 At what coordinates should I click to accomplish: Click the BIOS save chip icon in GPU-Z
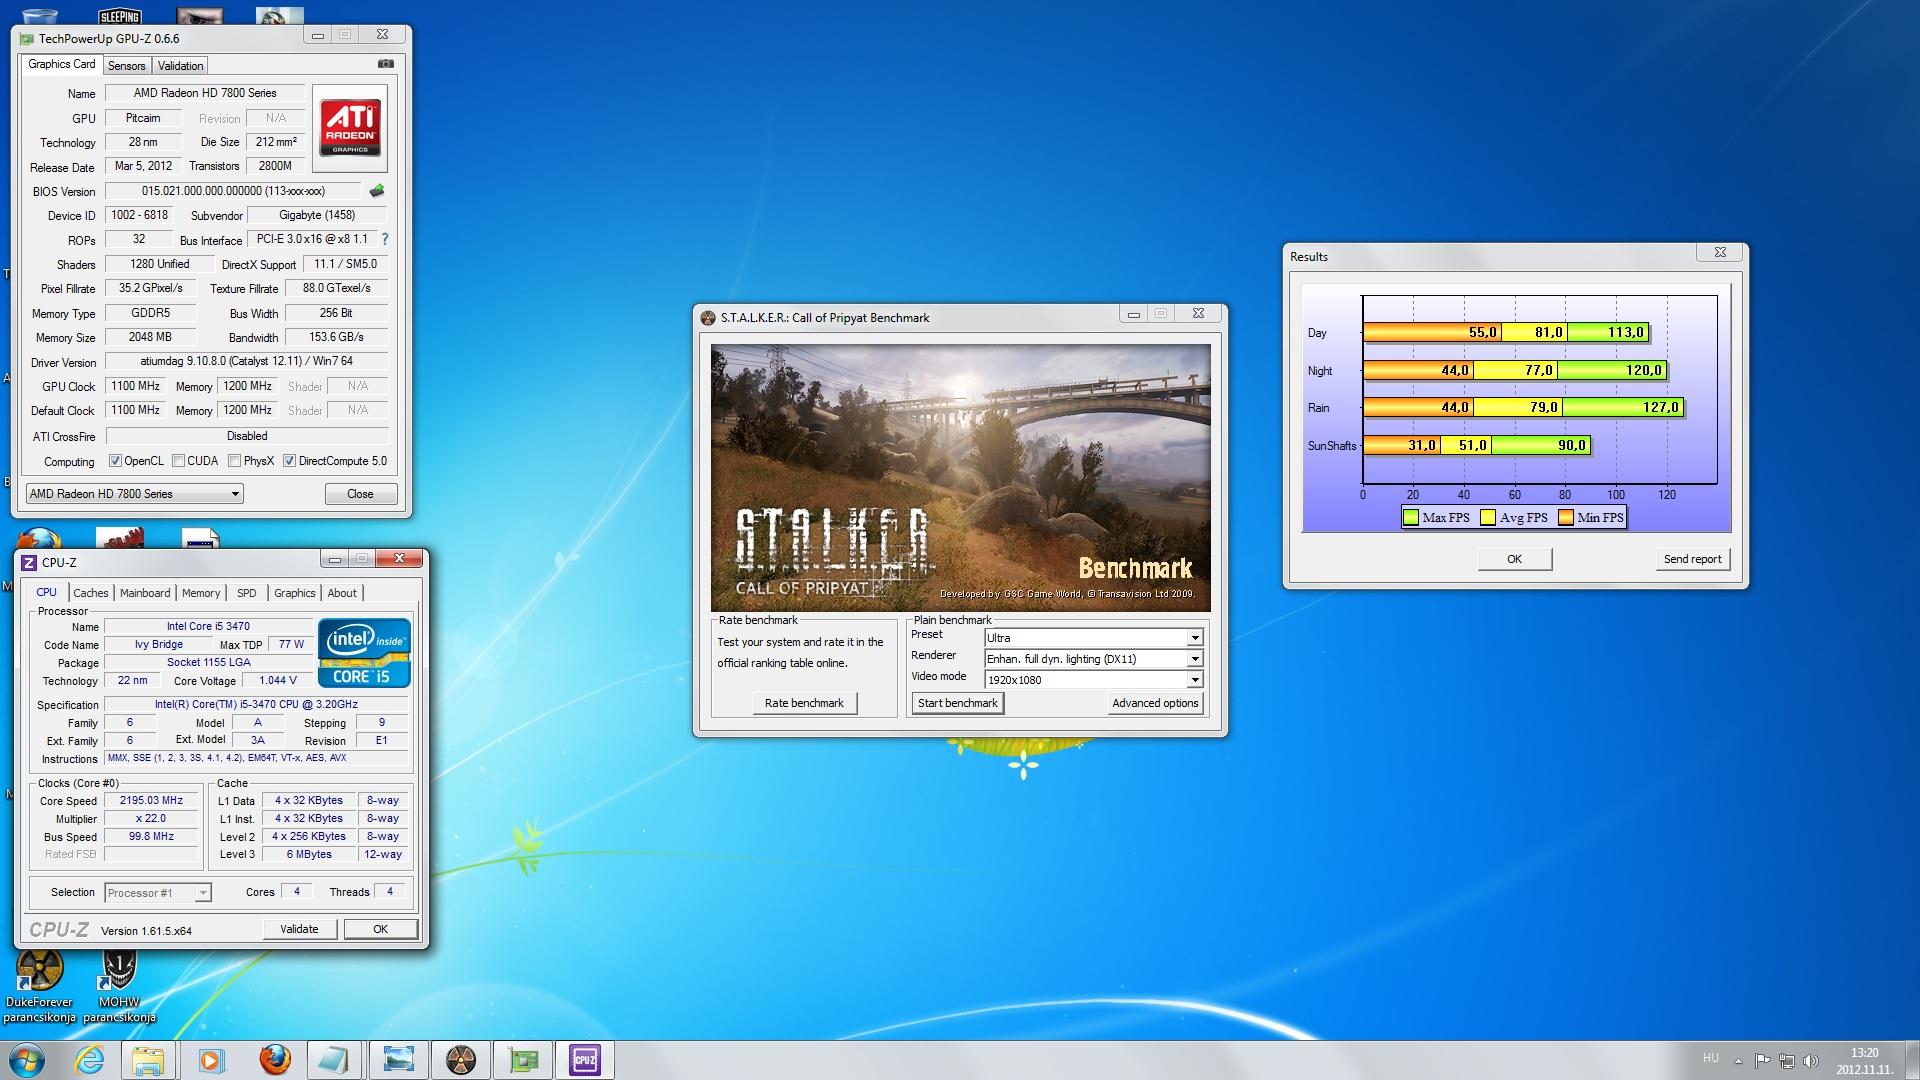(377, 191)
